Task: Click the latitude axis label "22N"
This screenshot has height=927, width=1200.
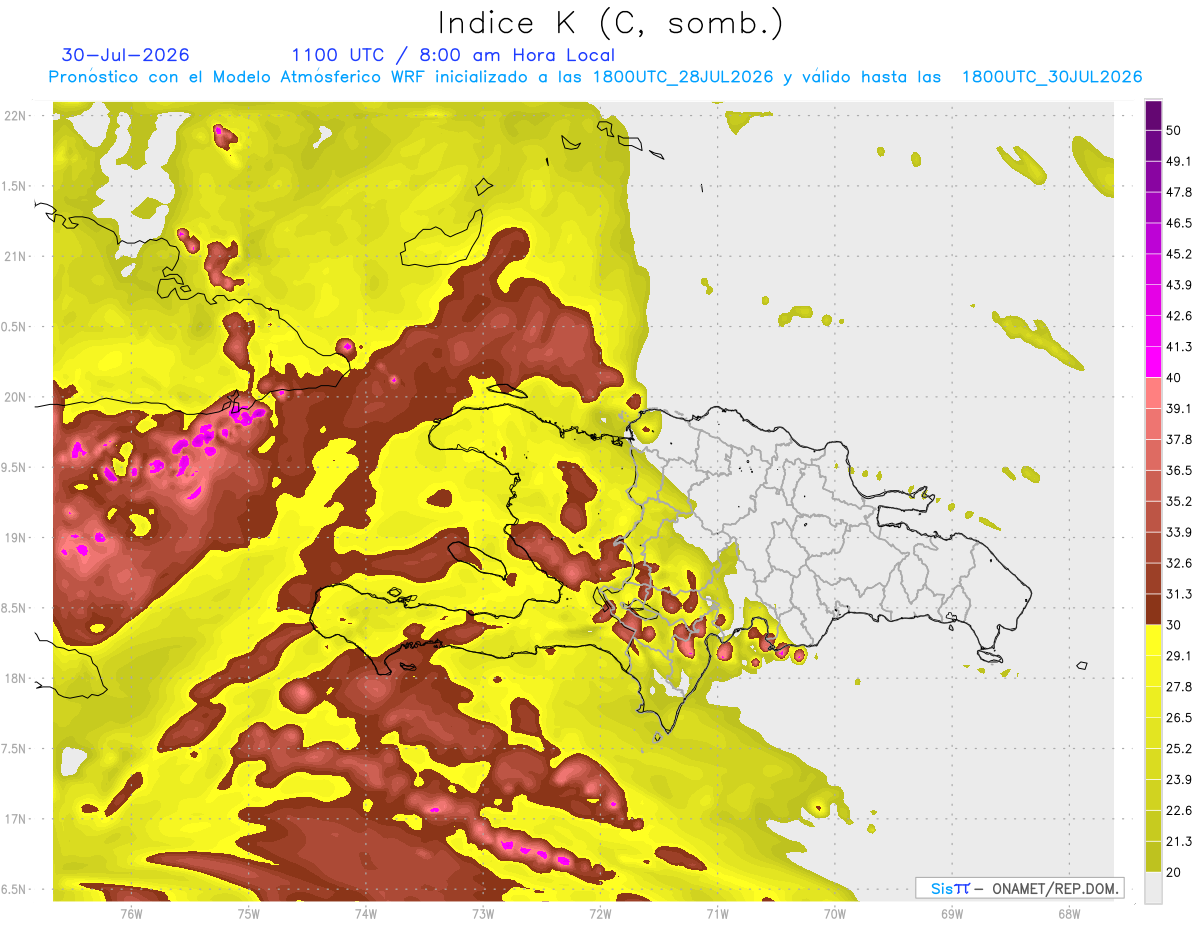Action: click(17, 116)
